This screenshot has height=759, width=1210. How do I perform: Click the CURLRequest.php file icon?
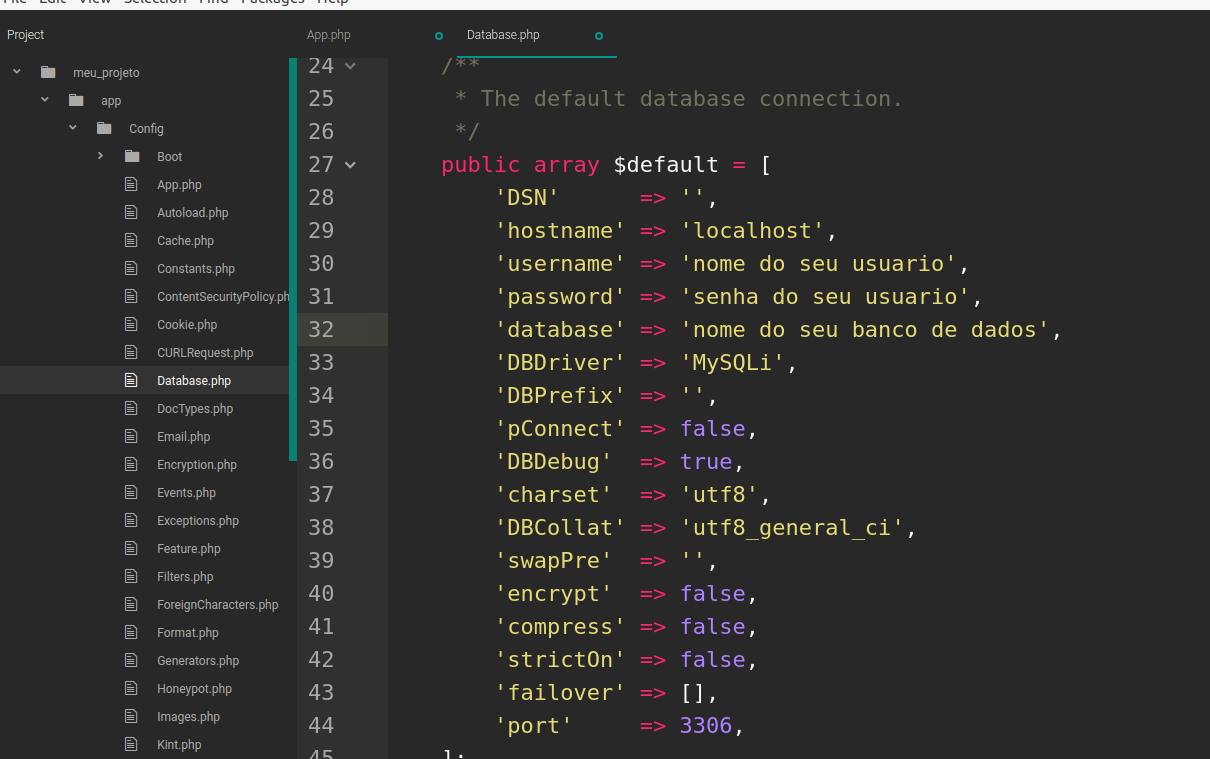coord(131,352)
